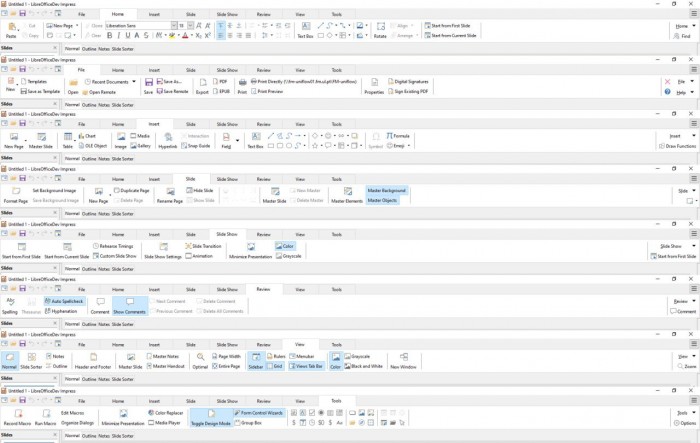The image size is (700, 443).
Task: Open Digital Signatures in File ribbon
Action: [408, 82]
